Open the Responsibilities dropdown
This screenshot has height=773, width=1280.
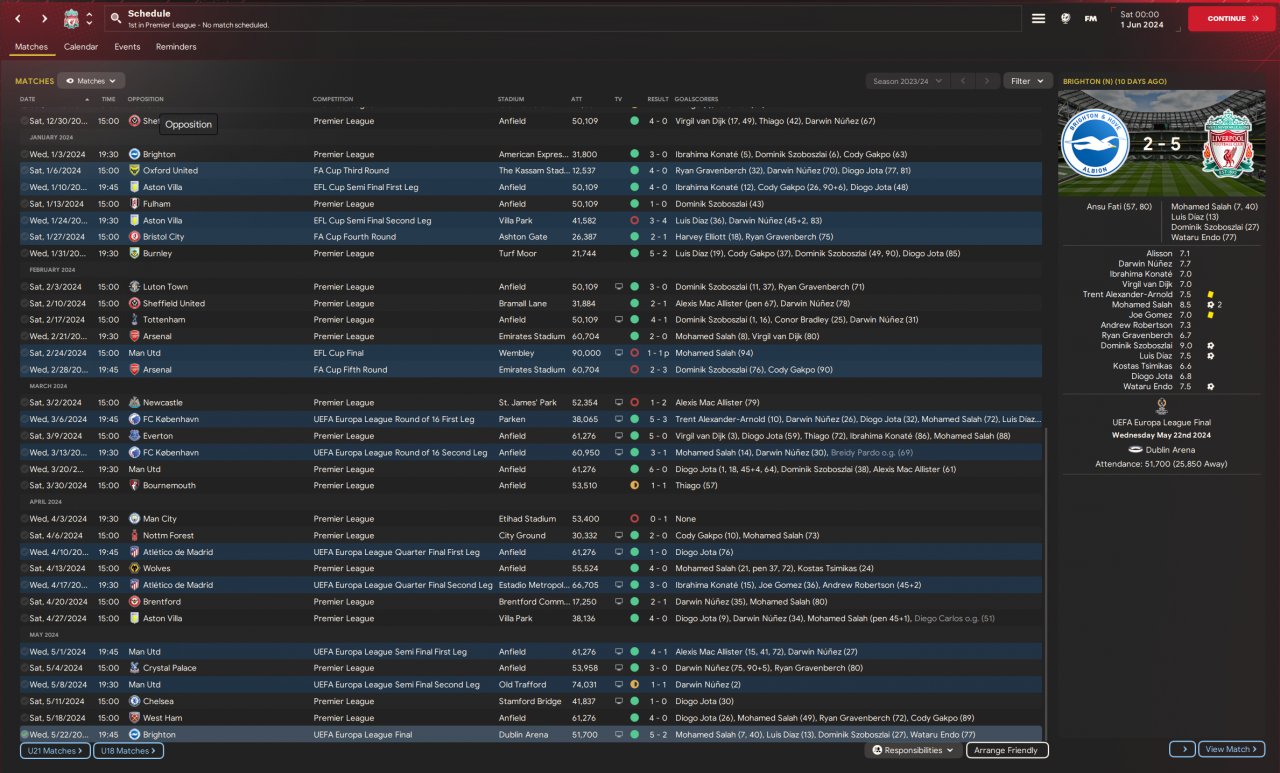(x=913, y=750)
